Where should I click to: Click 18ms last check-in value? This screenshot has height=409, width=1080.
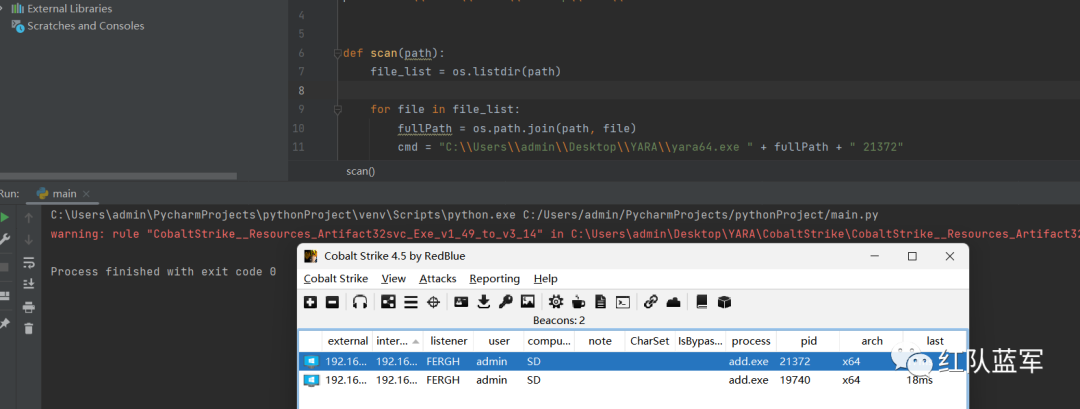(x=920, y=380)
